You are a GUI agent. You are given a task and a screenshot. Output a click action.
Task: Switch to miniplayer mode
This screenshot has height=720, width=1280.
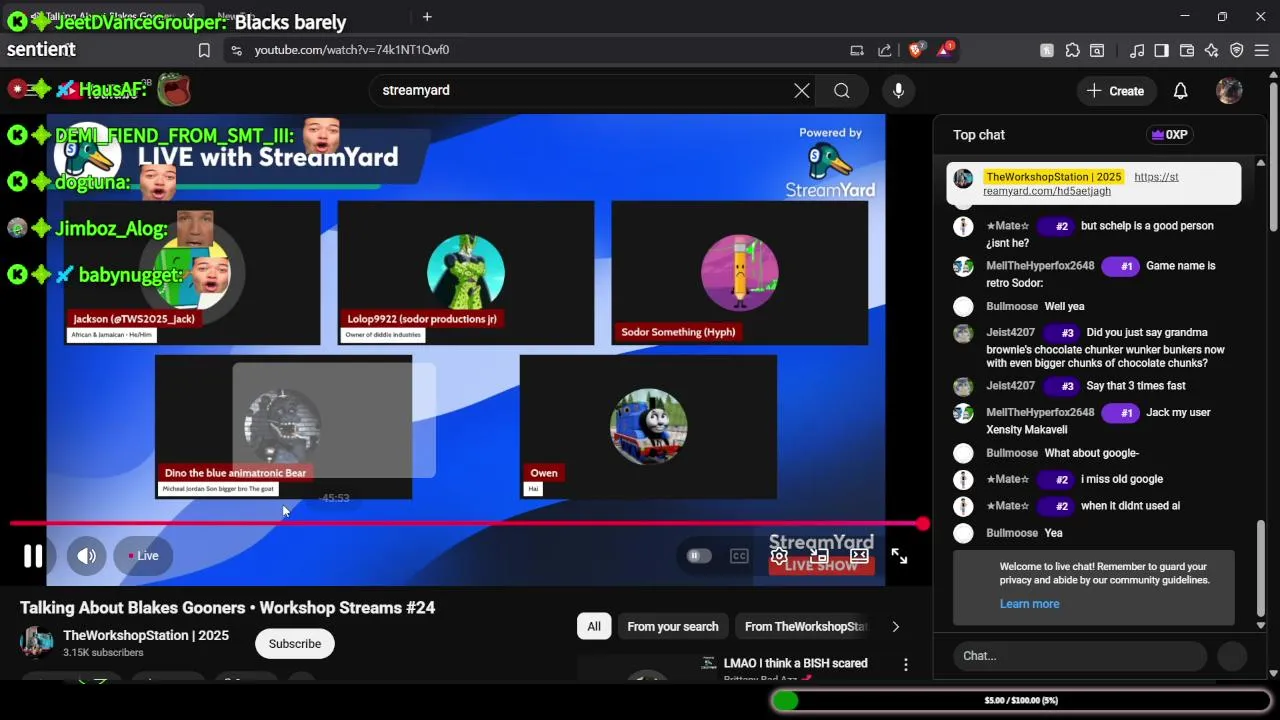click(819, 556)
